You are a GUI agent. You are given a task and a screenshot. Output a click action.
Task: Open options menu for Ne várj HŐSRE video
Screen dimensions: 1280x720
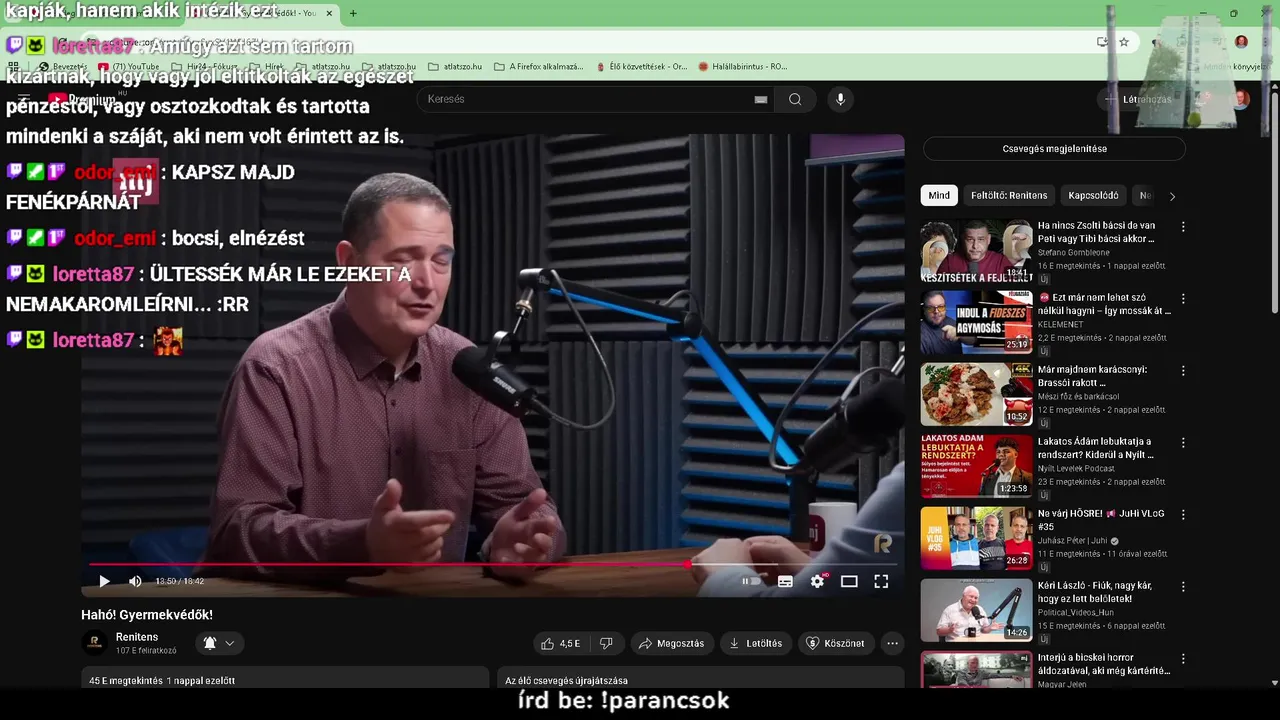point(1183,515)
